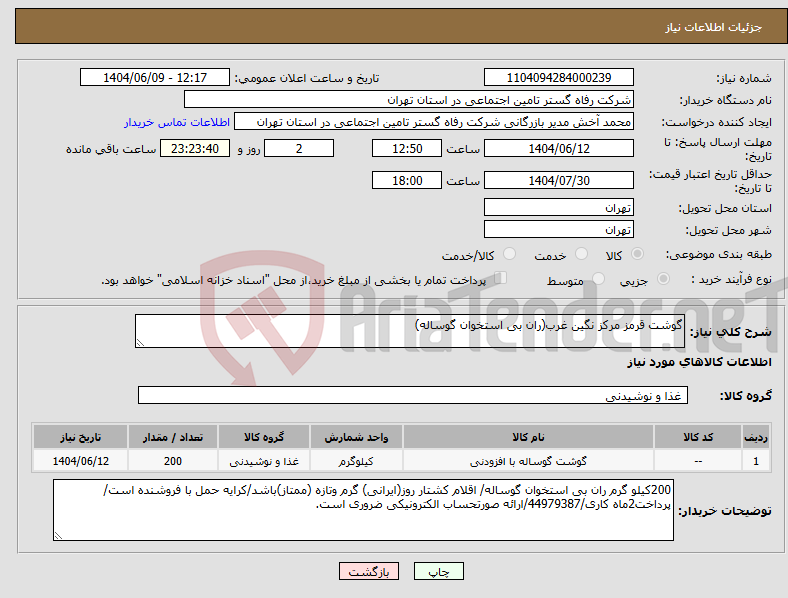The height and width of the screenshot is (598, 788).
Task: Click the cell گوشت گوساله با افزودنی
Action: [528, 461]
